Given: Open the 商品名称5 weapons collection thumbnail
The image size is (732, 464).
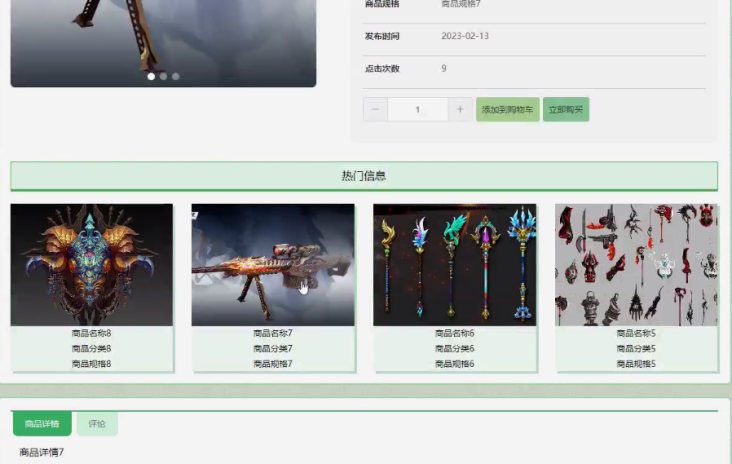Looking at the screenshot, I should pyautogui.click(x=636, y=265).
